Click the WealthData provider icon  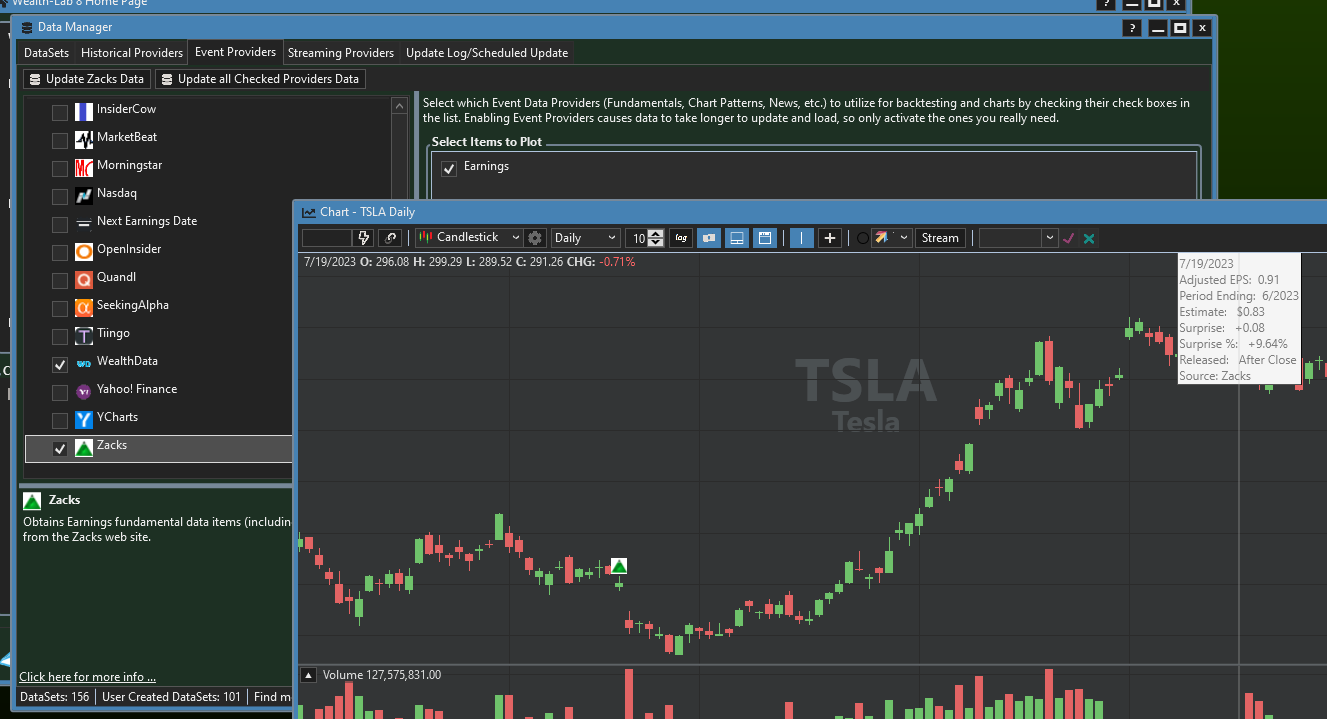coord(84,363)
